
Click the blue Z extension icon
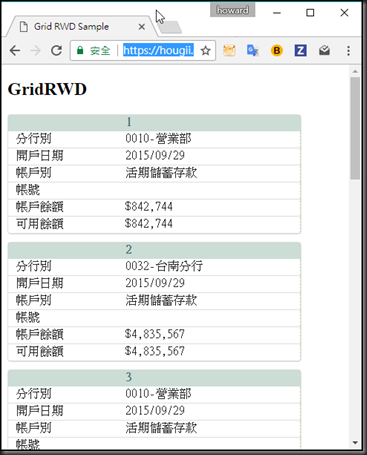click(x=300, y=50)
